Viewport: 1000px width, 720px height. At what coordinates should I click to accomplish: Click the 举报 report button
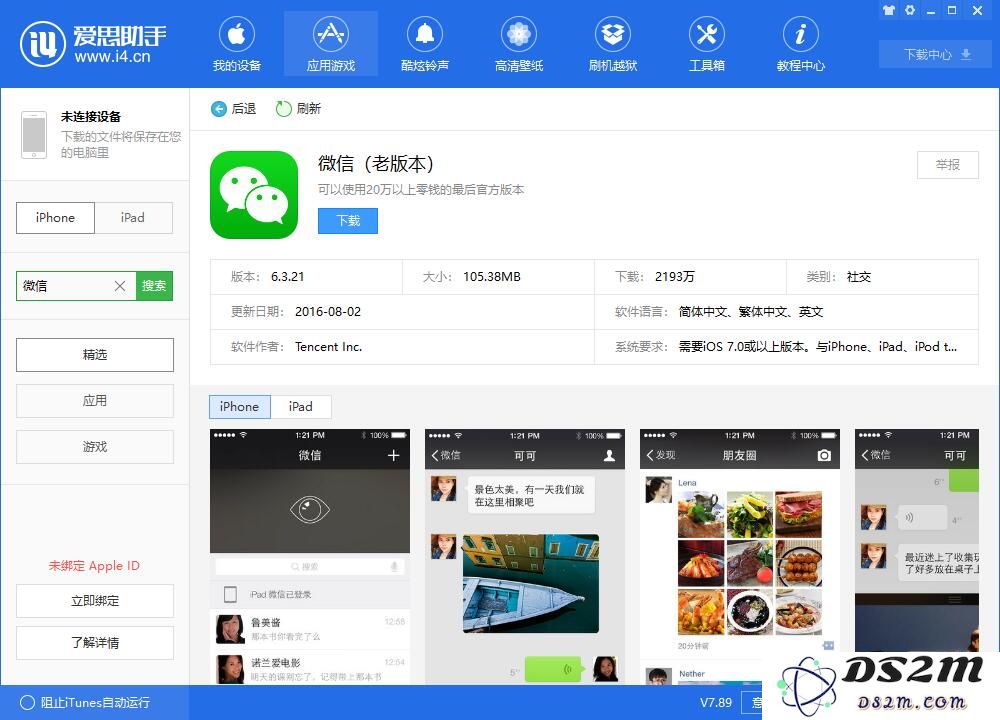(x=948, y=165)
